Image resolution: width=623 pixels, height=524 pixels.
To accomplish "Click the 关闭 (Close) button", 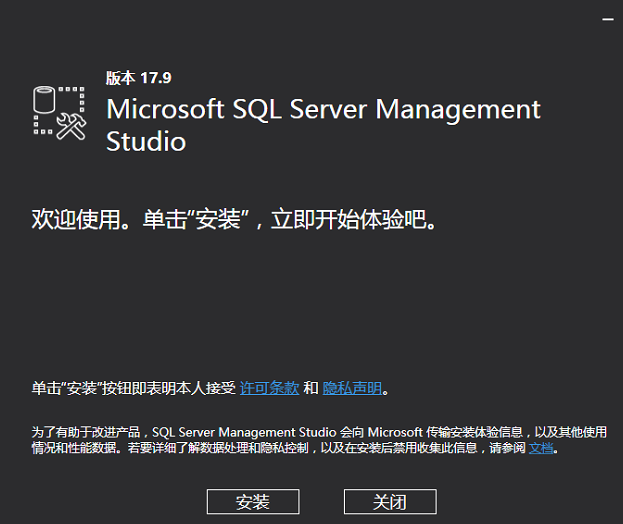I will (x=390, y=502).
